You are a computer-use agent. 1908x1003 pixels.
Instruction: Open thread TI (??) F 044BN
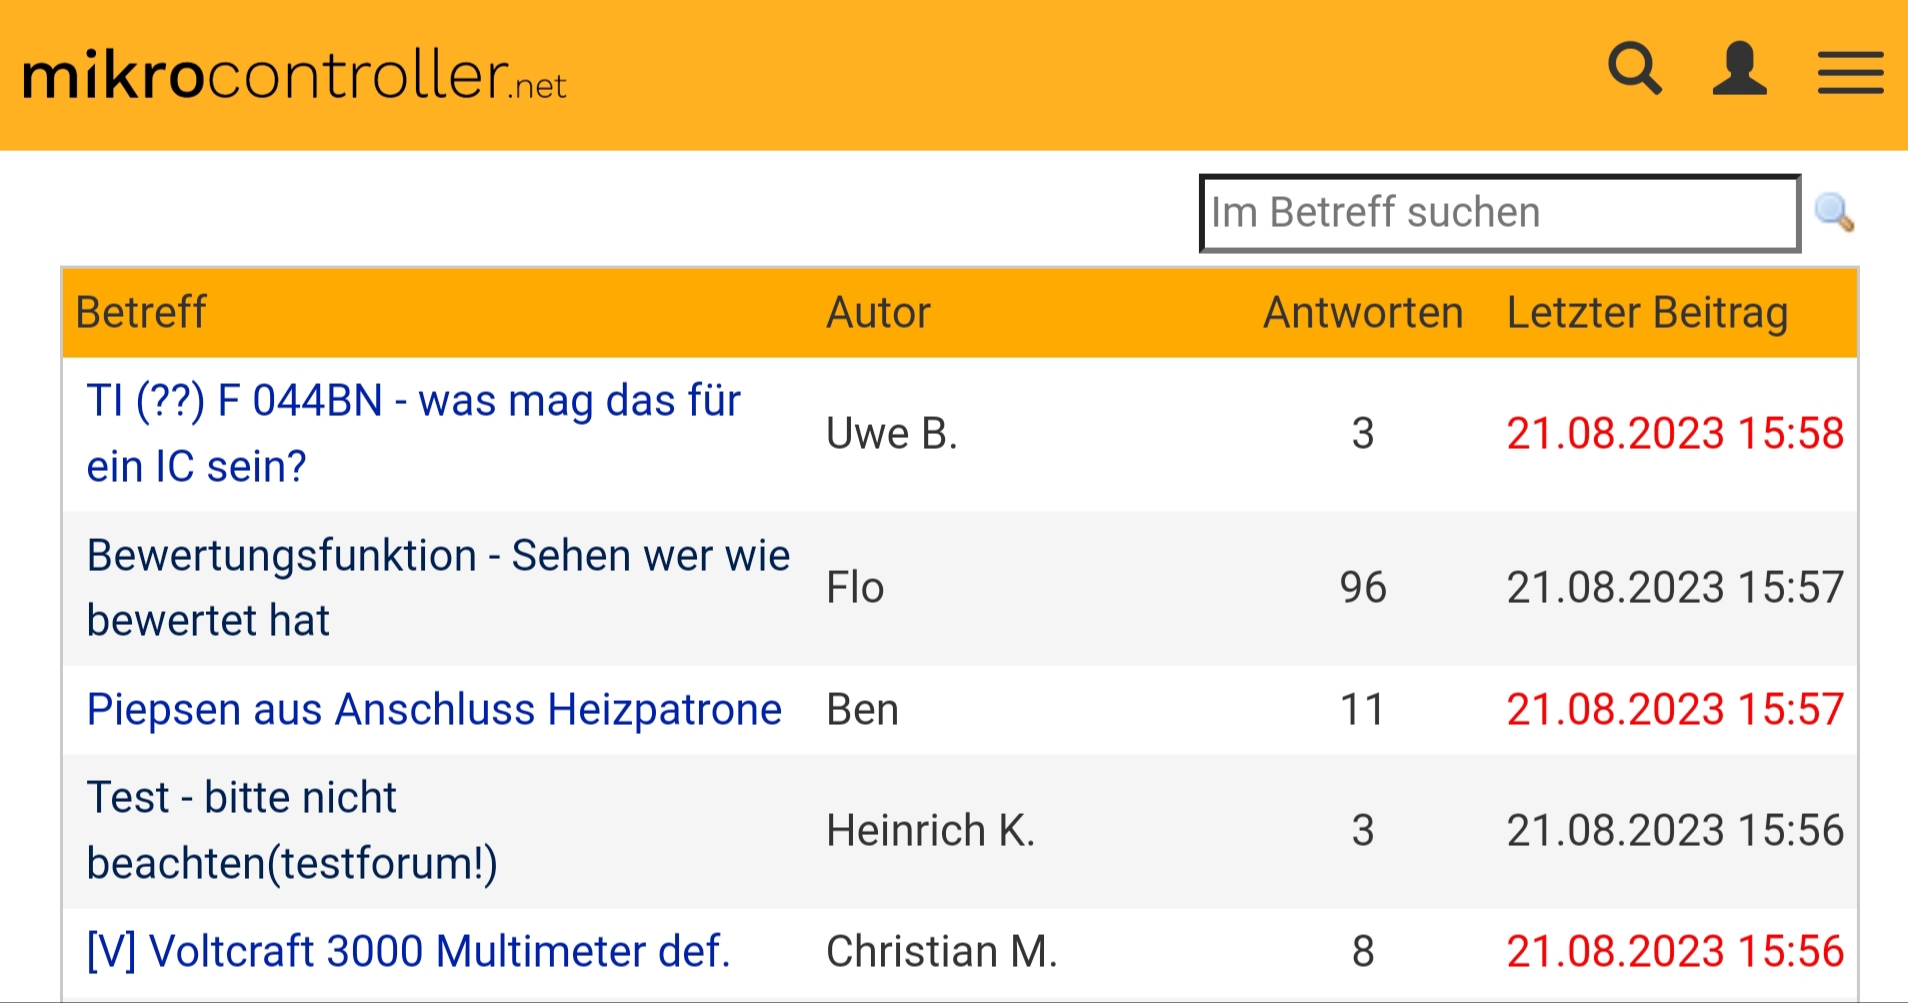tap(414, 433)
